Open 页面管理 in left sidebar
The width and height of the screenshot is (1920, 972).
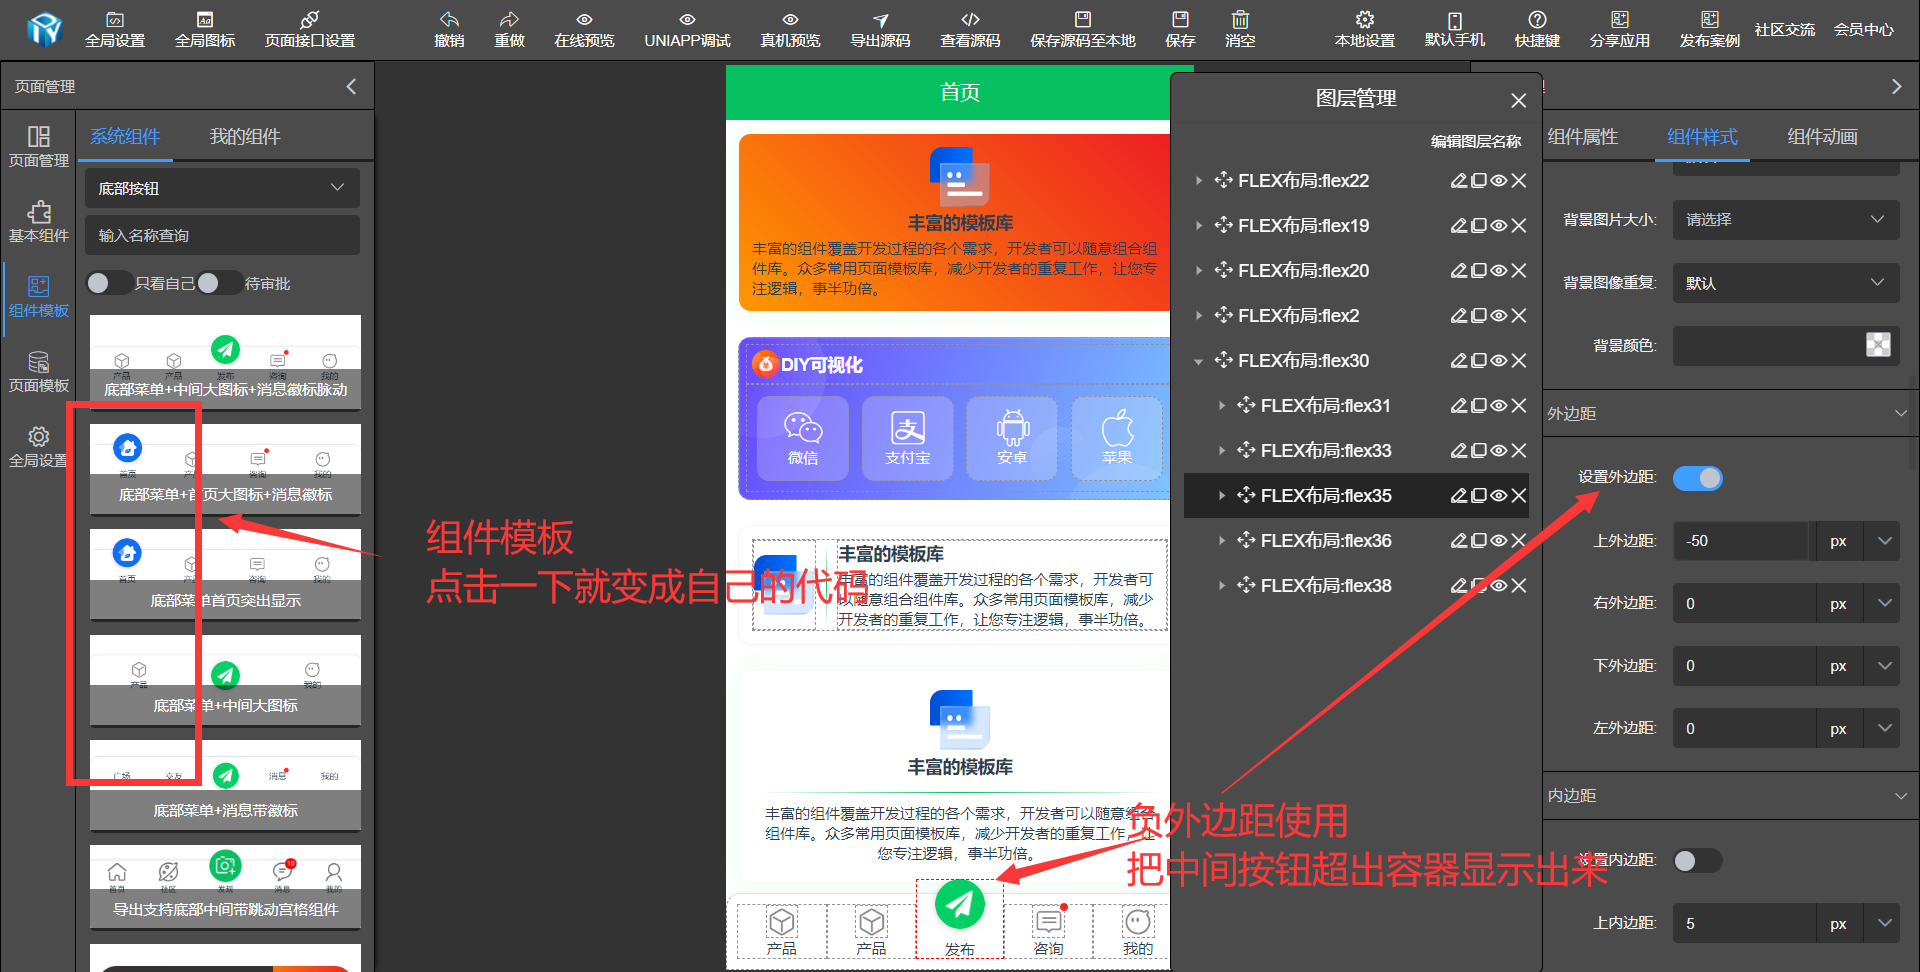(38, 146)
